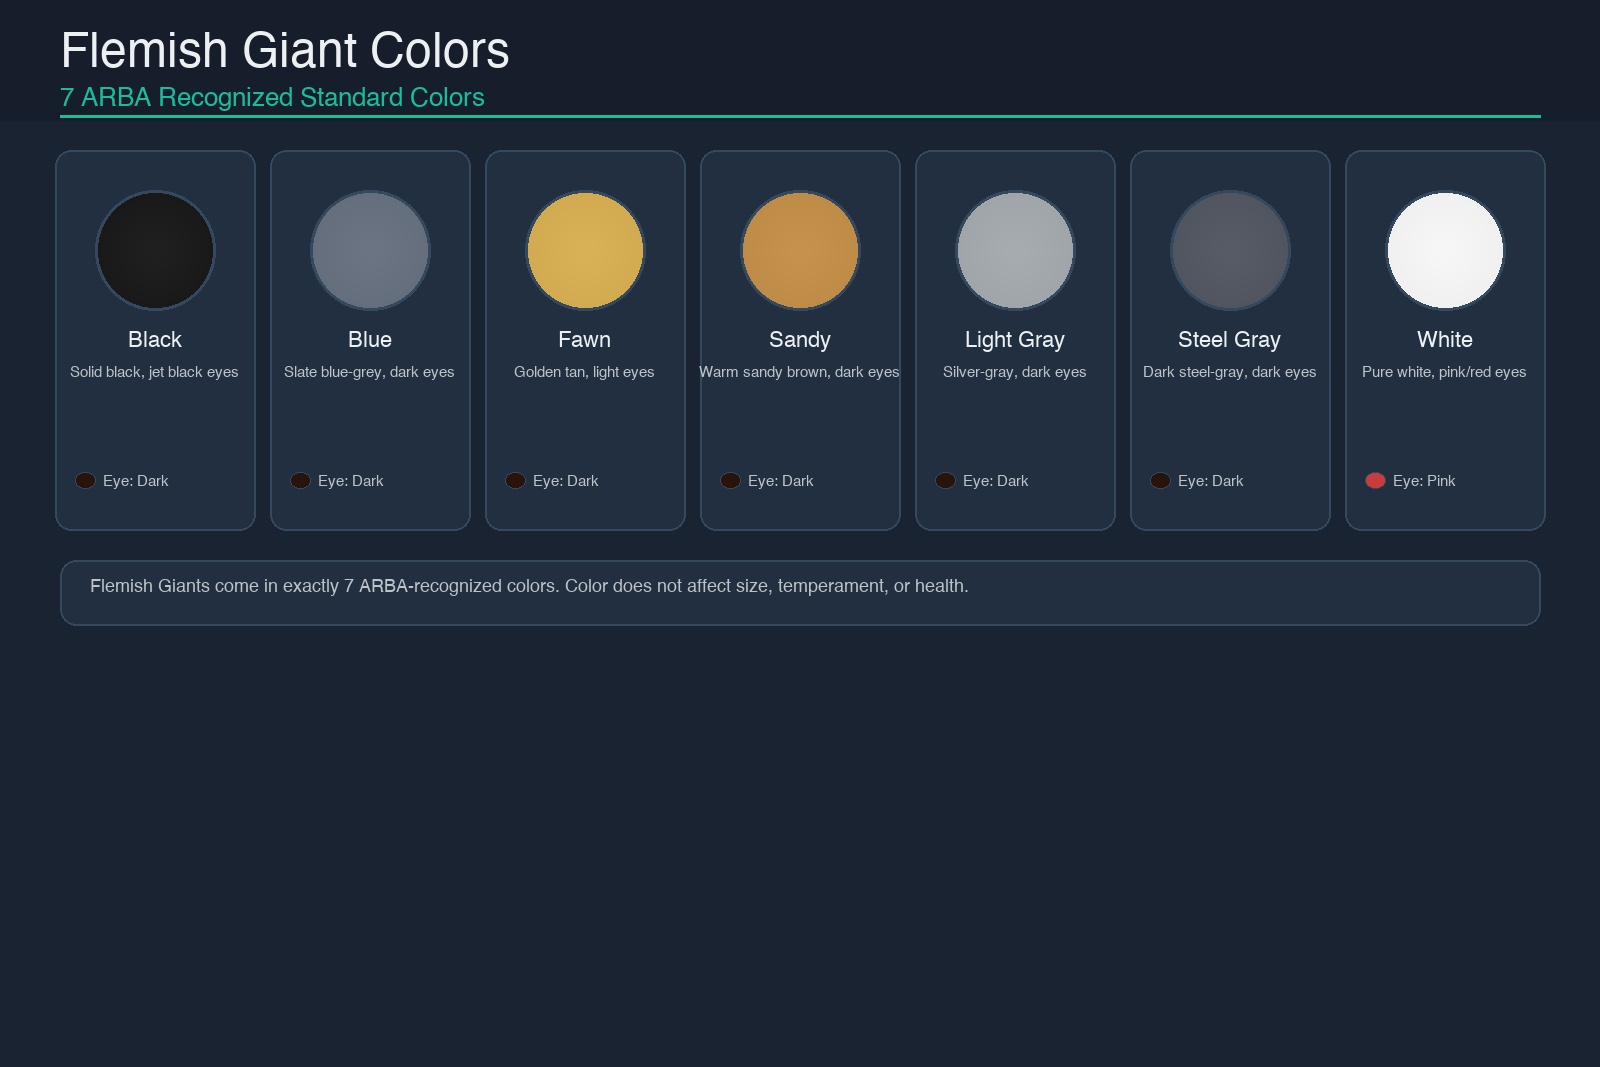Click the pink eye indicator on White card
The height and width of the screenshot is (1067, 1600).
1375,481
